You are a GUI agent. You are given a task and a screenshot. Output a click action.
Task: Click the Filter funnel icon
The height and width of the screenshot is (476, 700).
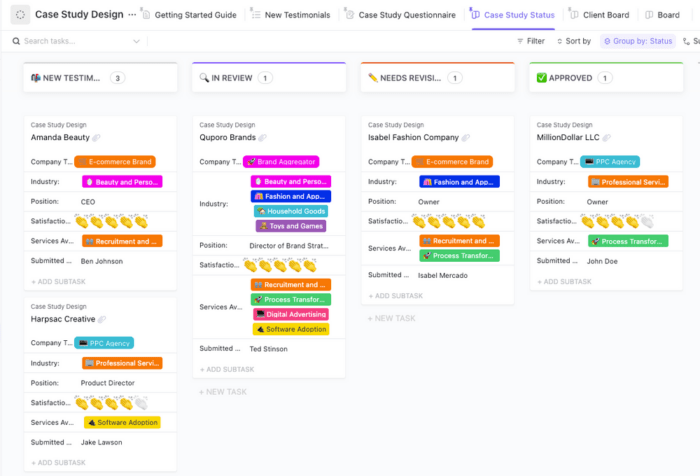[x=520, y=41]
